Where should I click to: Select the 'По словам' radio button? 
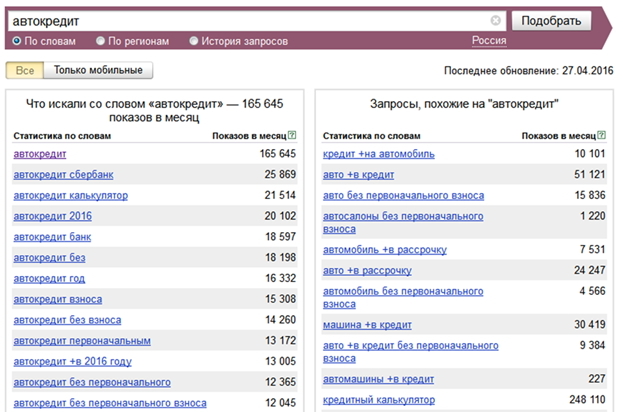(17, 41)
